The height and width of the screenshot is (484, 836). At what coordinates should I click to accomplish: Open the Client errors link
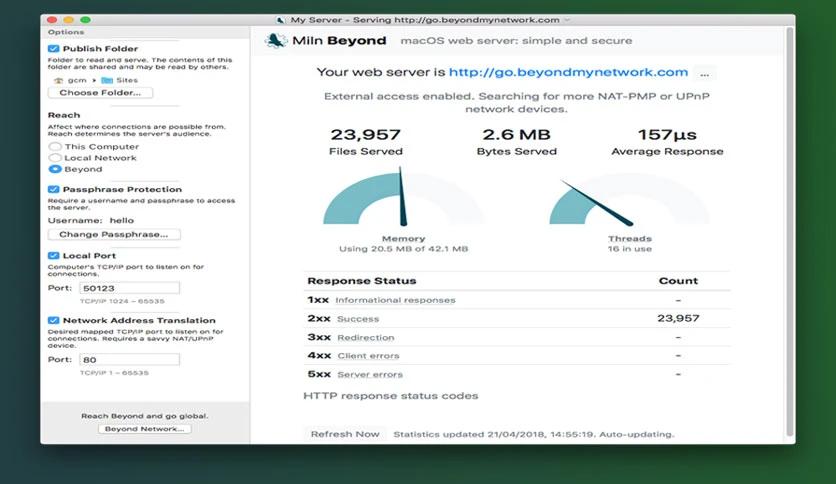[x=368, y=356]
